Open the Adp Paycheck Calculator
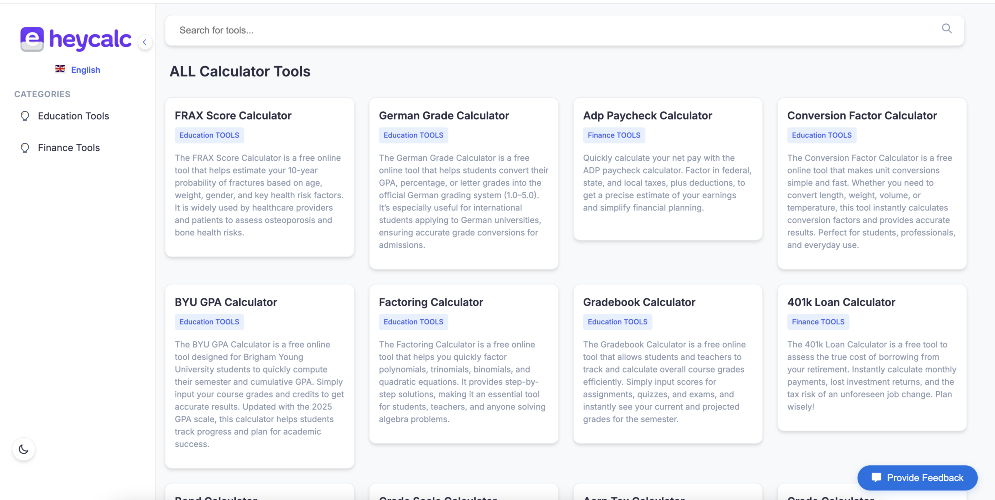Image resolution: width=995 pixels, height=500 pixels. click(x=647, y=116)
